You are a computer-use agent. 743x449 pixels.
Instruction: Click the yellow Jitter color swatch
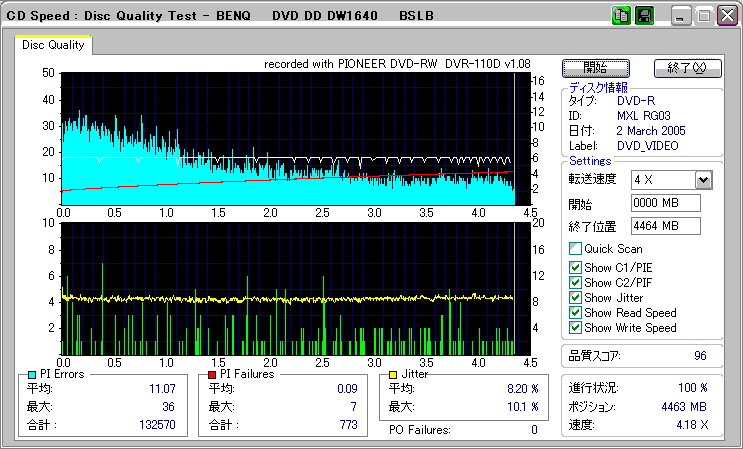[394, 374]
